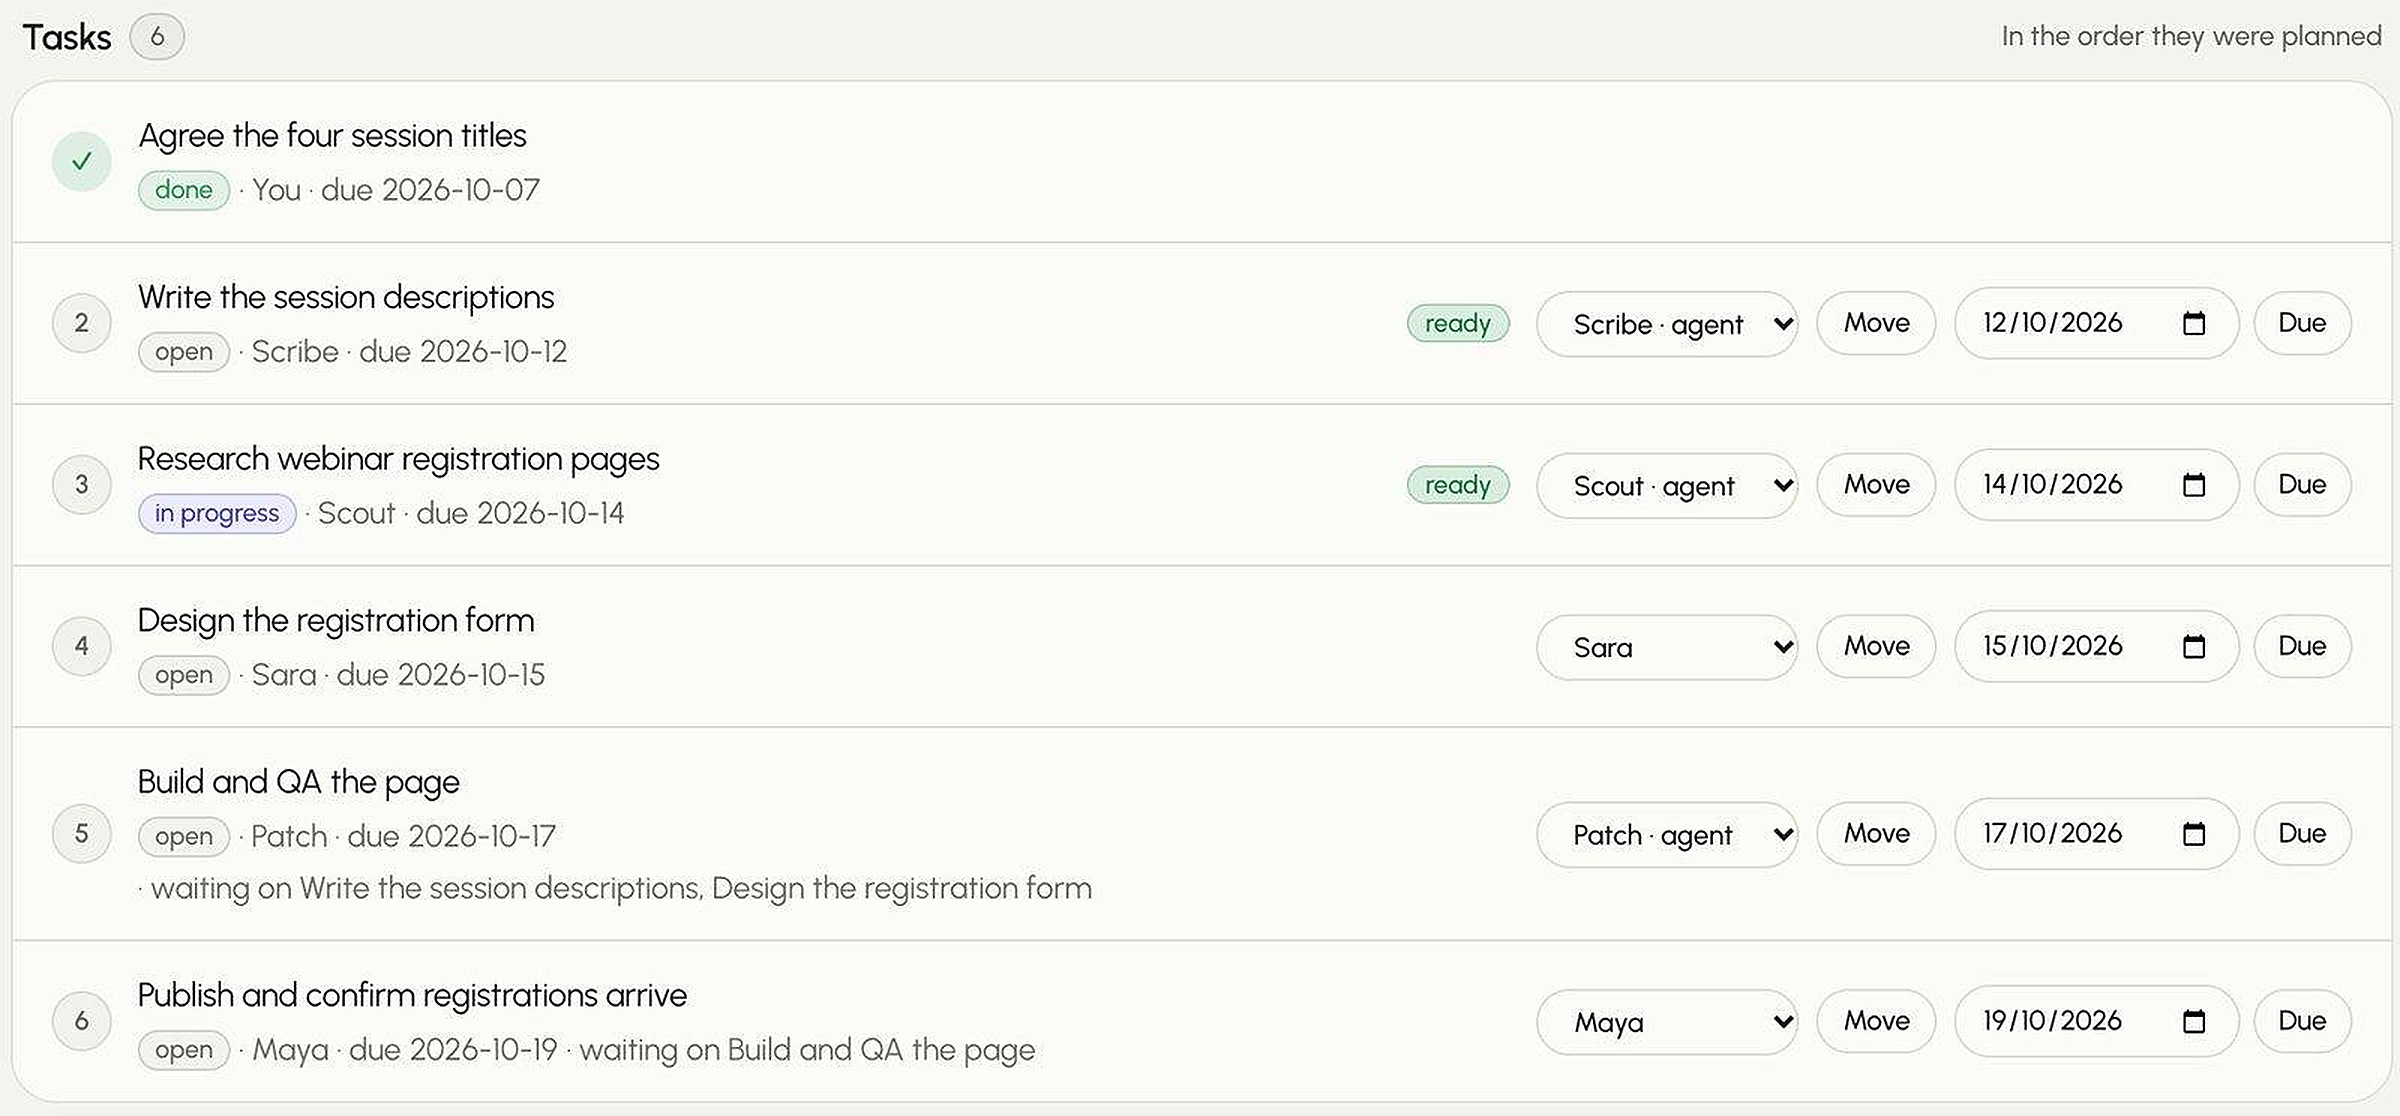Open the Sara assignee dropdown
The image size is (2400, 1116).
click(x=1667, y=647)
